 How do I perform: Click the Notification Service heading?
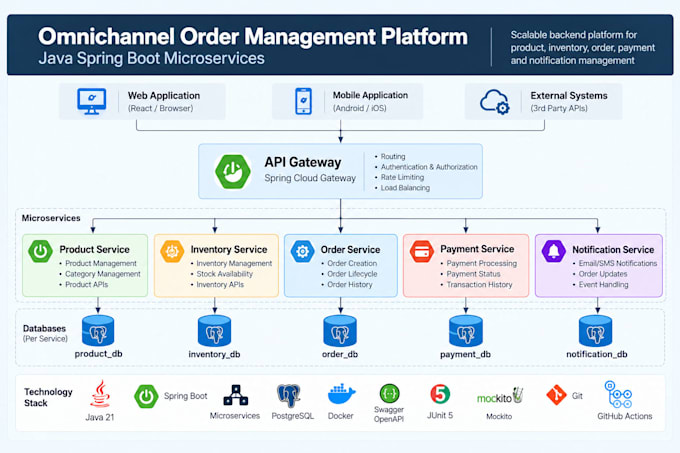[x=613, y=250]
